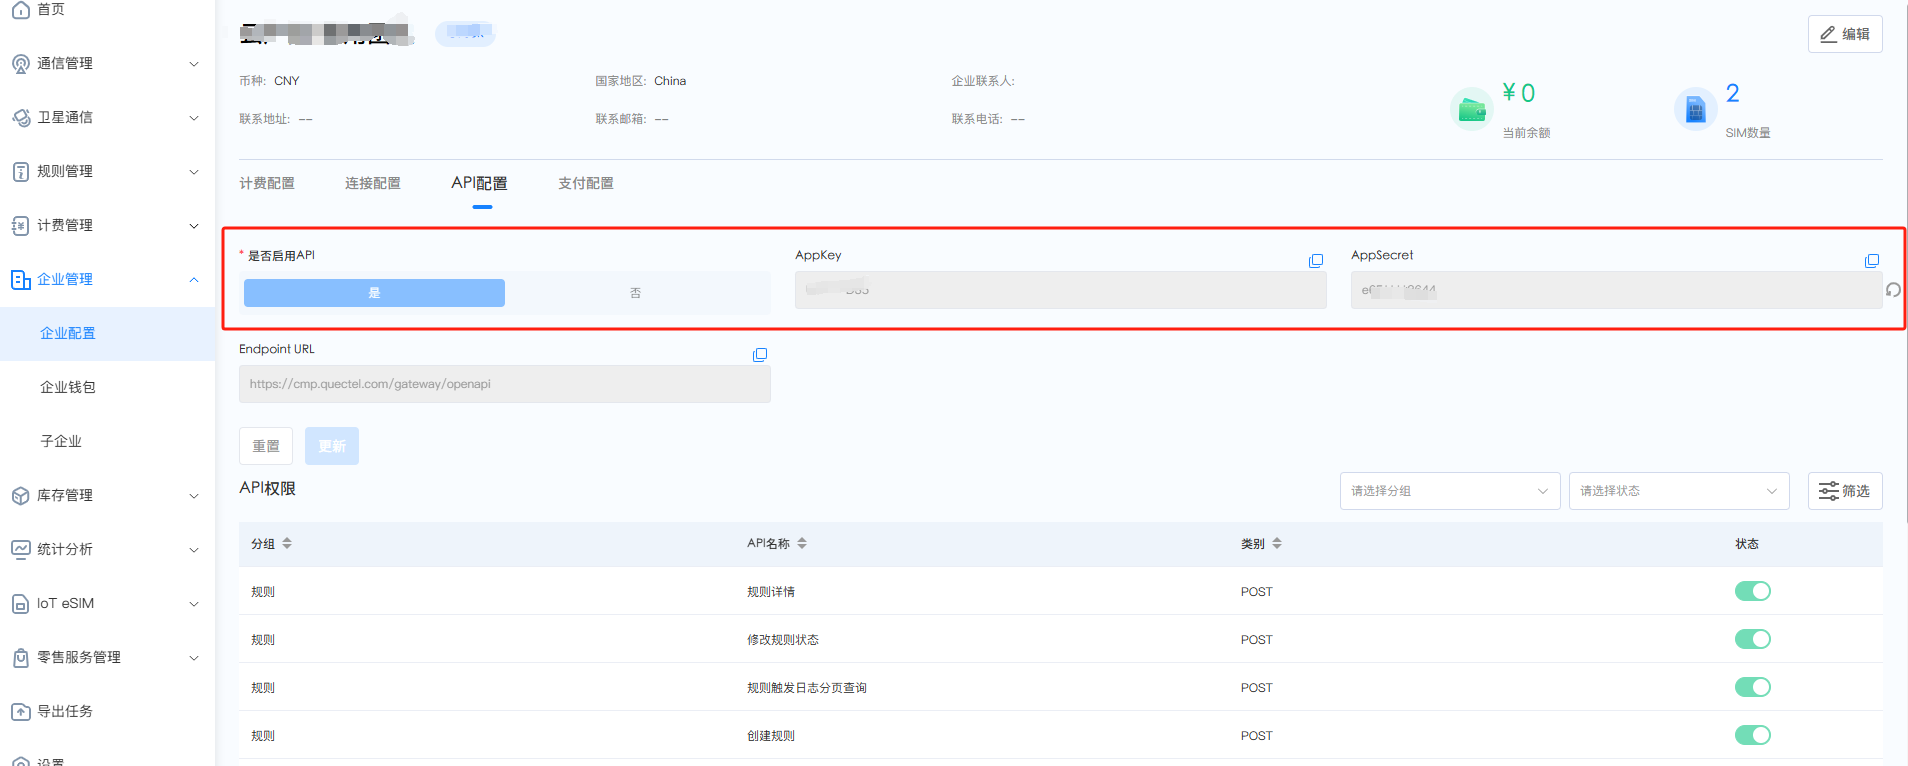This screenshot has height=766, width=1908.
Task: Copy the AppSecret with its copy icon
Action: coord(1871,261)
